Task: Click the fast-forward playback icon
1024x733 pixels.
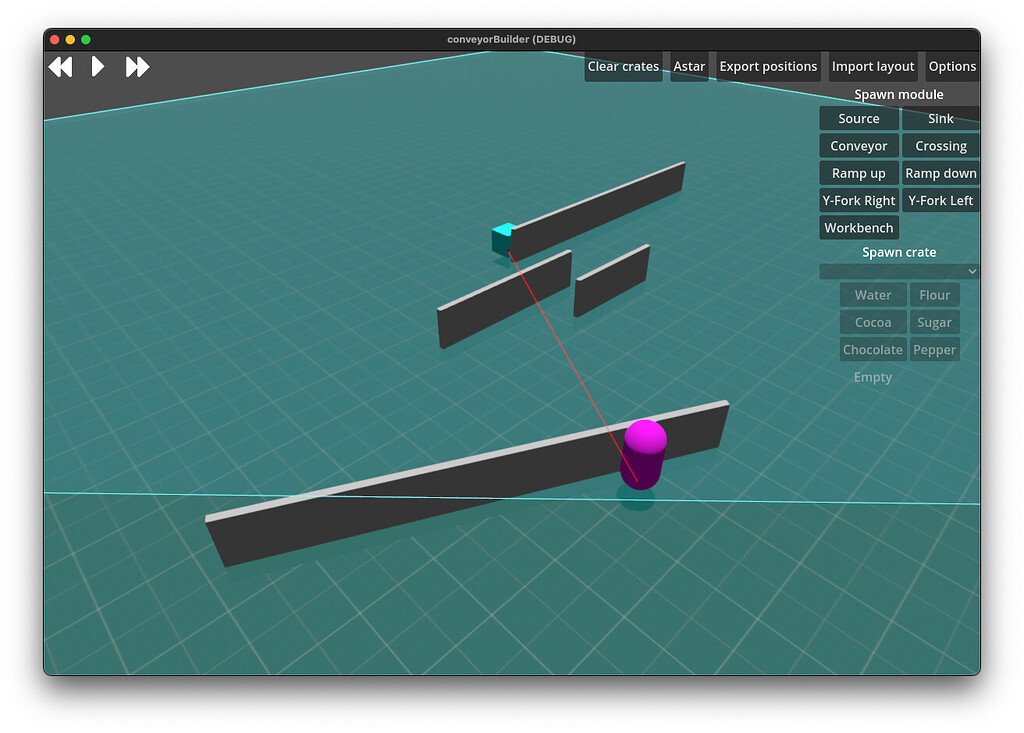Action: (137, 67)
